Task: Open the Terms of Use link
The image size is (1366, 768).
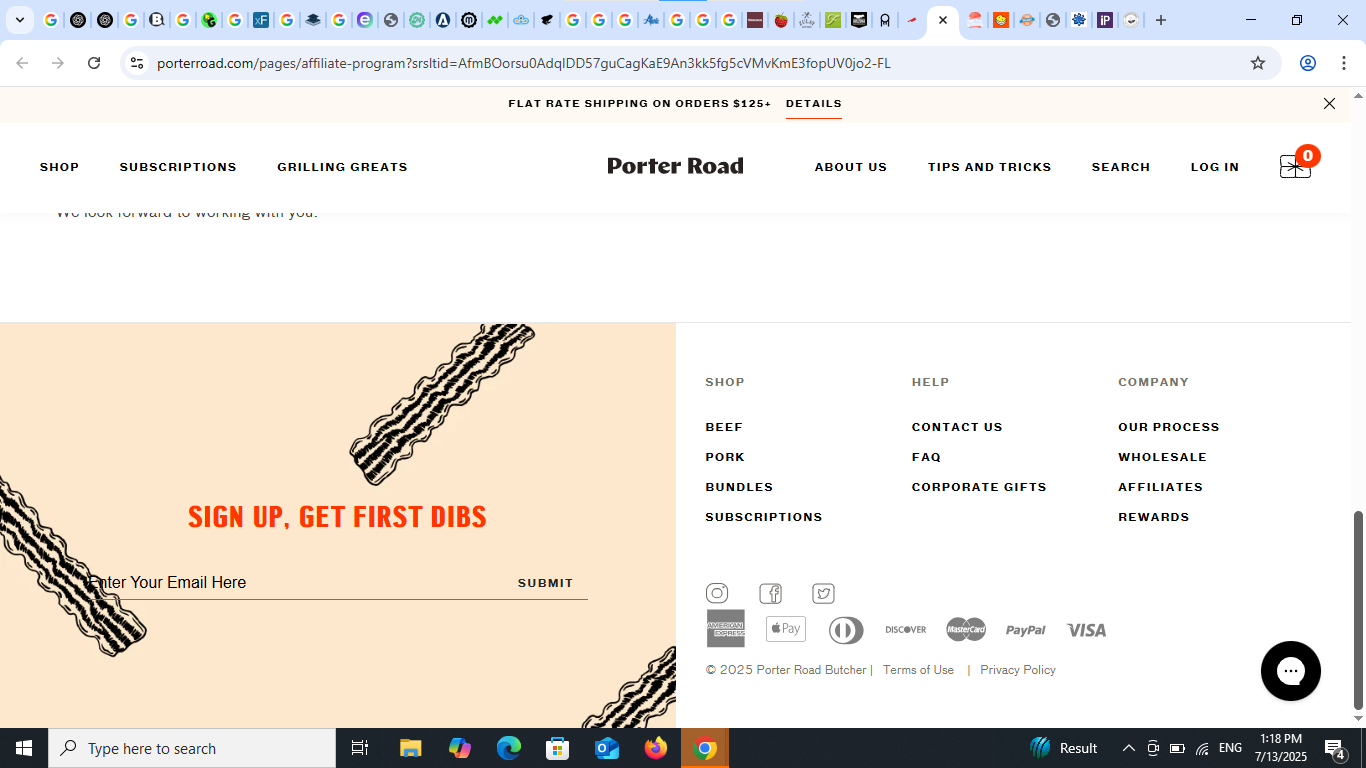Action: coord(918,670)
